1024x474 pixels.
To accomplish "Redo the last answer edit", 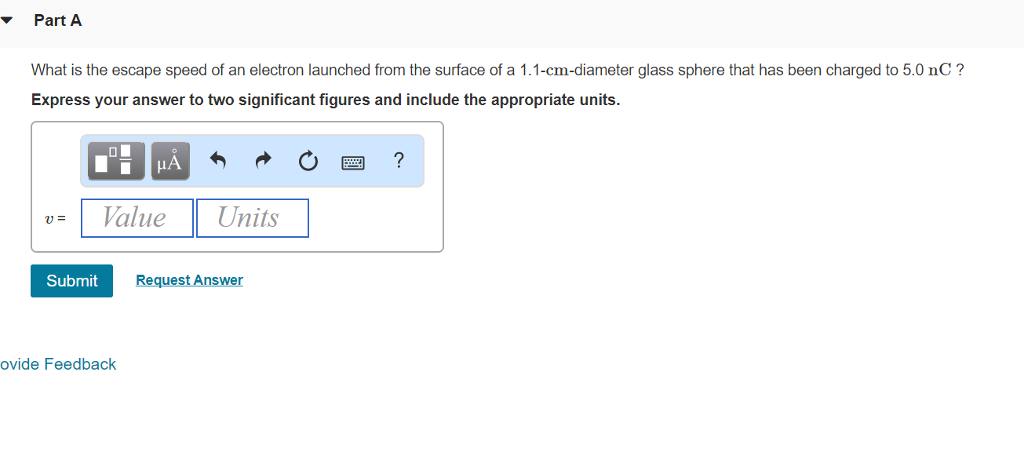I will click(x=264, y=160).
